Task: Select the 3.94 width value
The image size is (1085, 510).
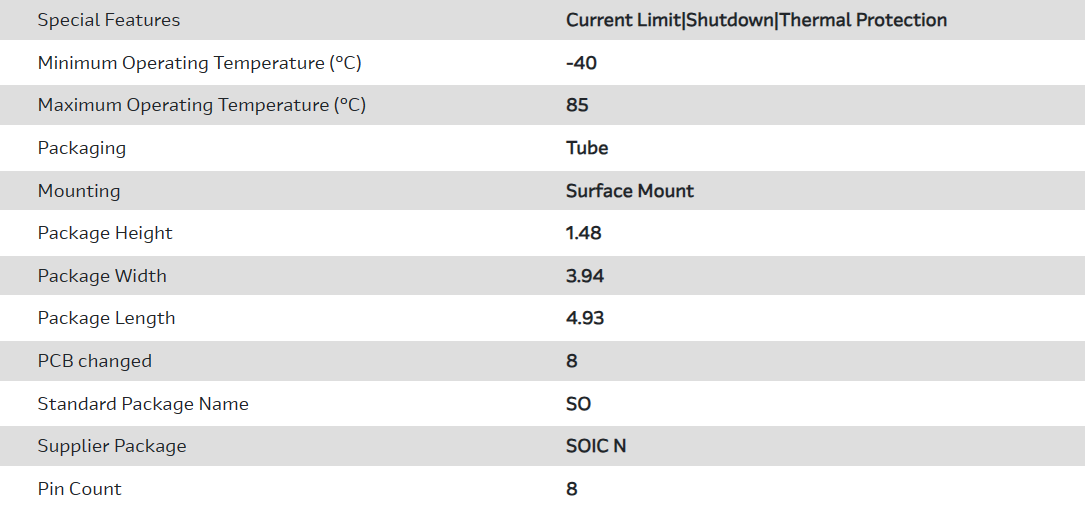Action: point(585,276)
